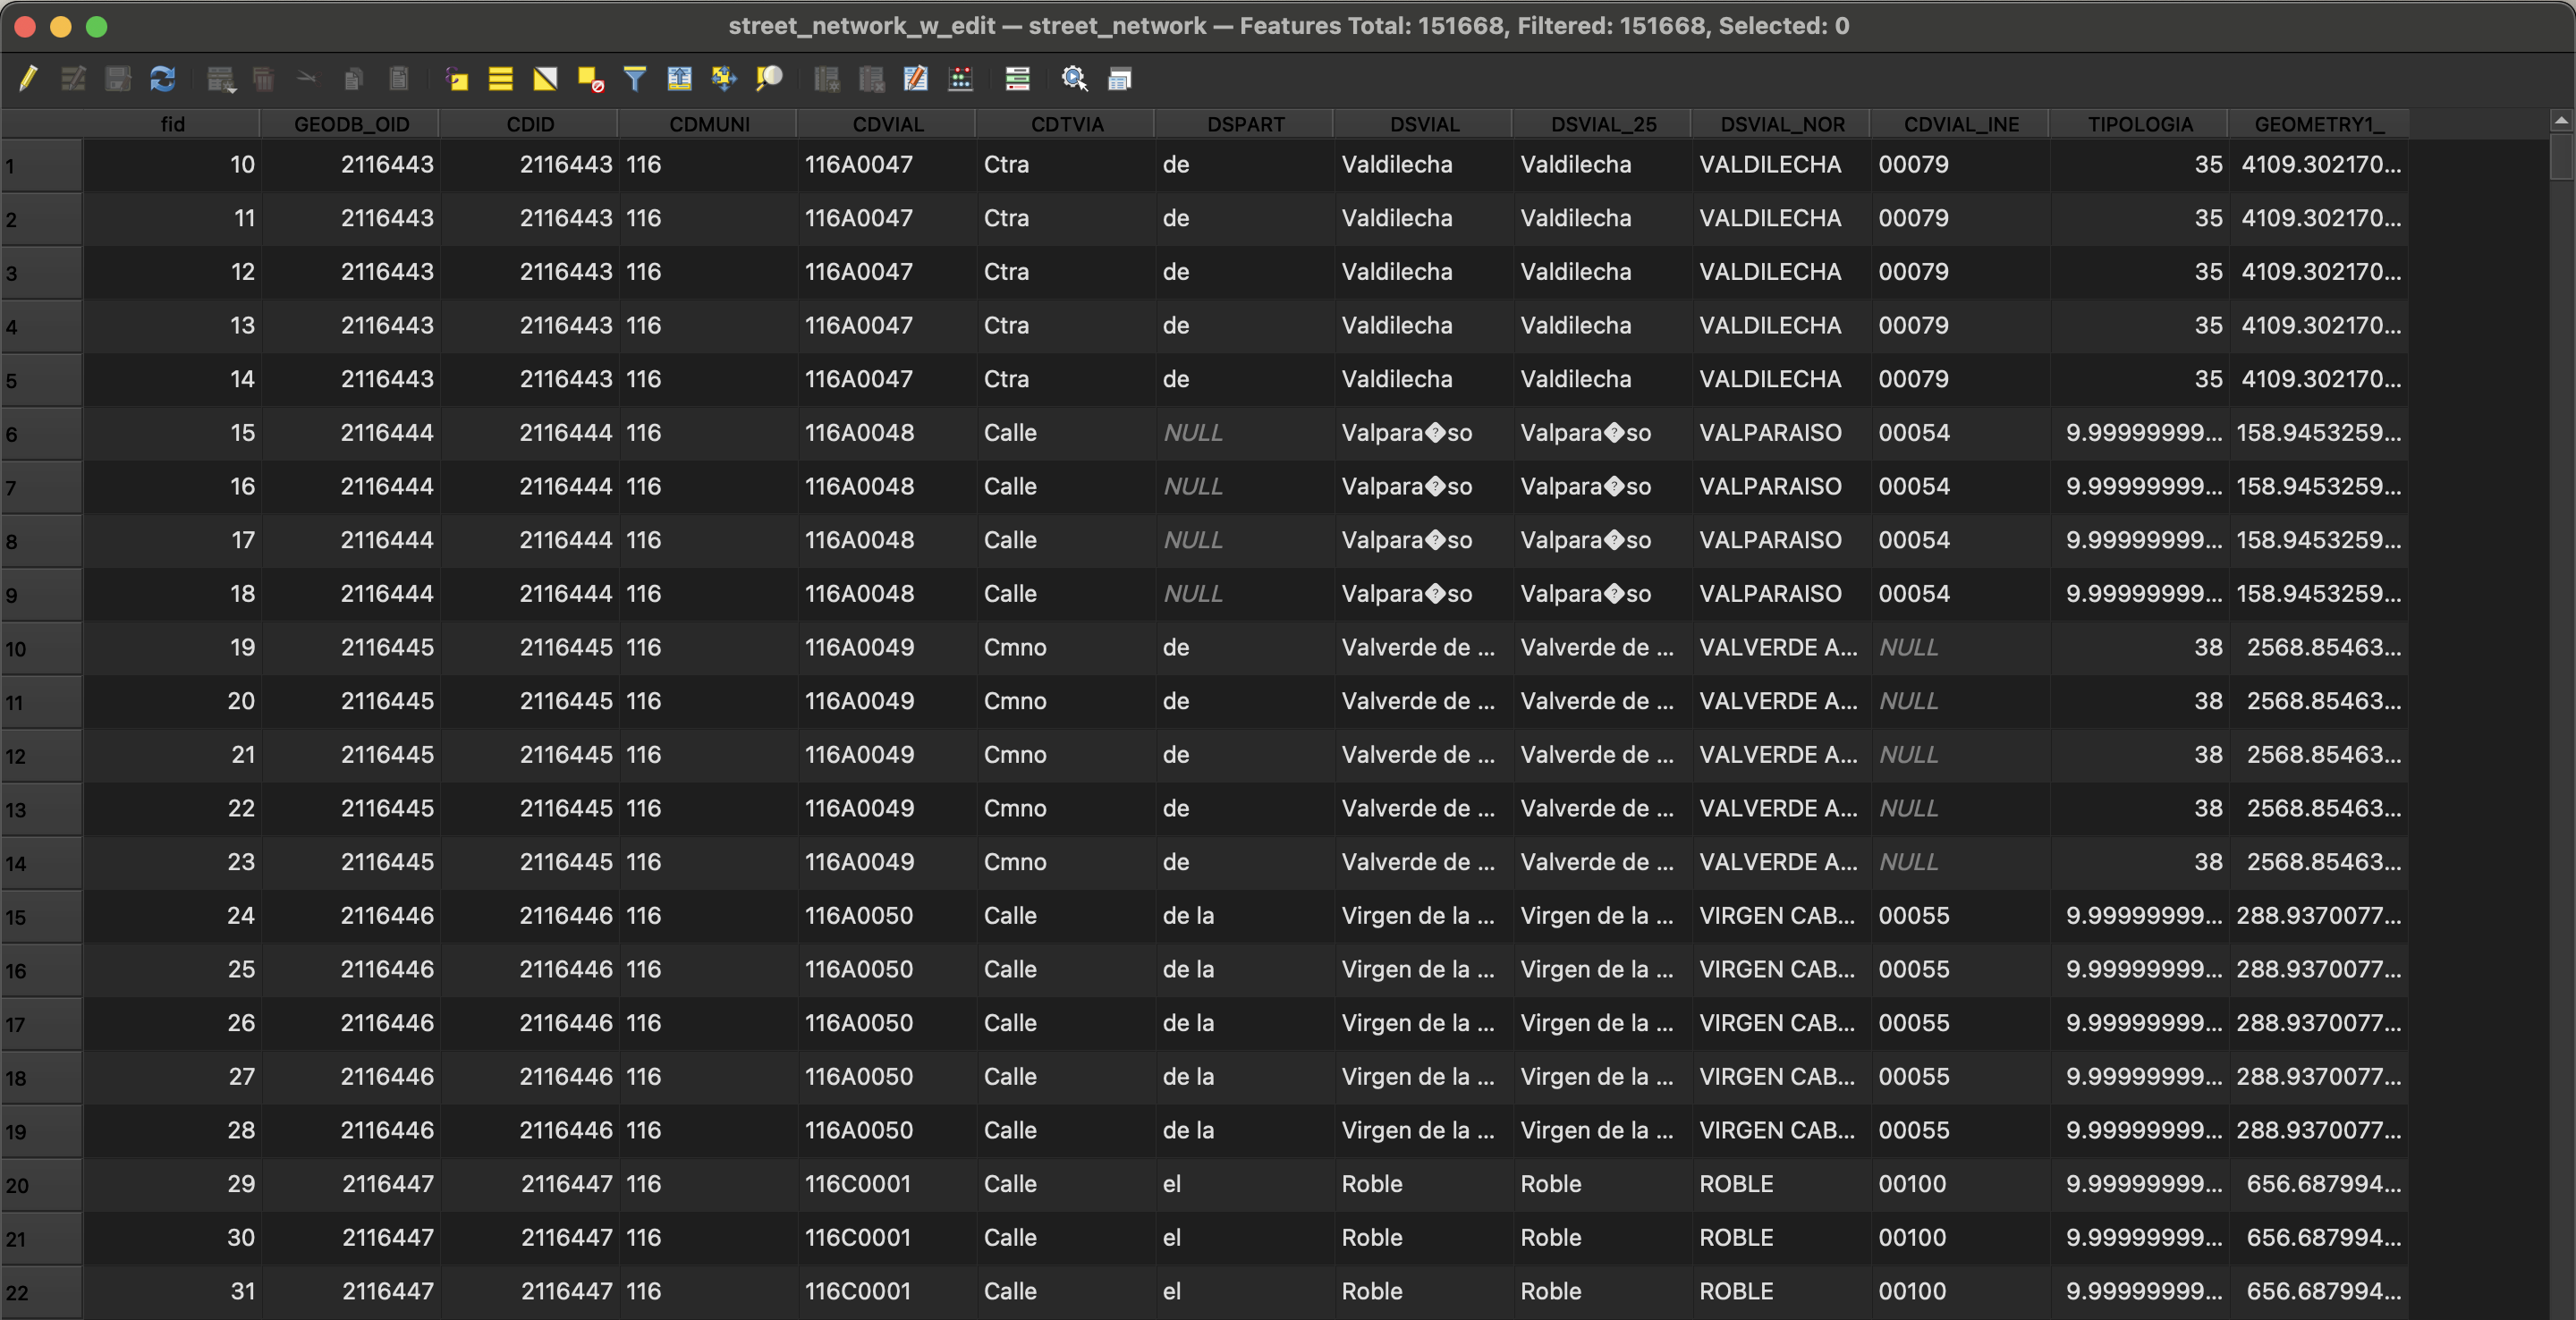Move selection to top of table

(679, 78)
